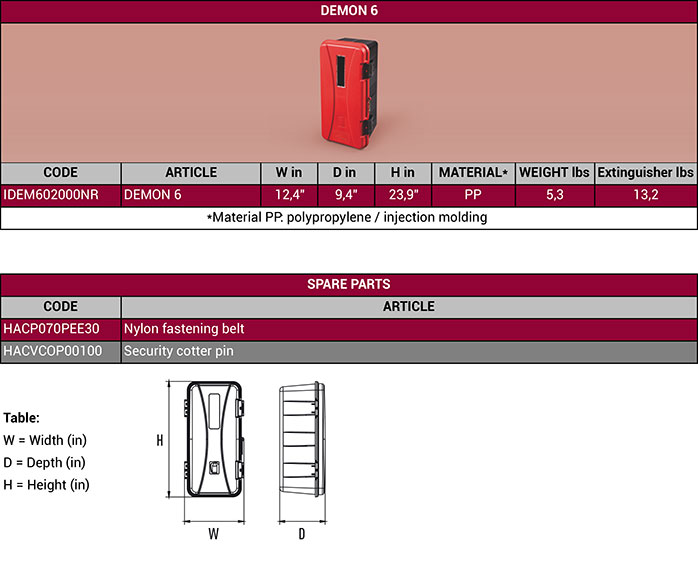Click the D dimension label under side view
Screen dimensions: 698x565
301,534
